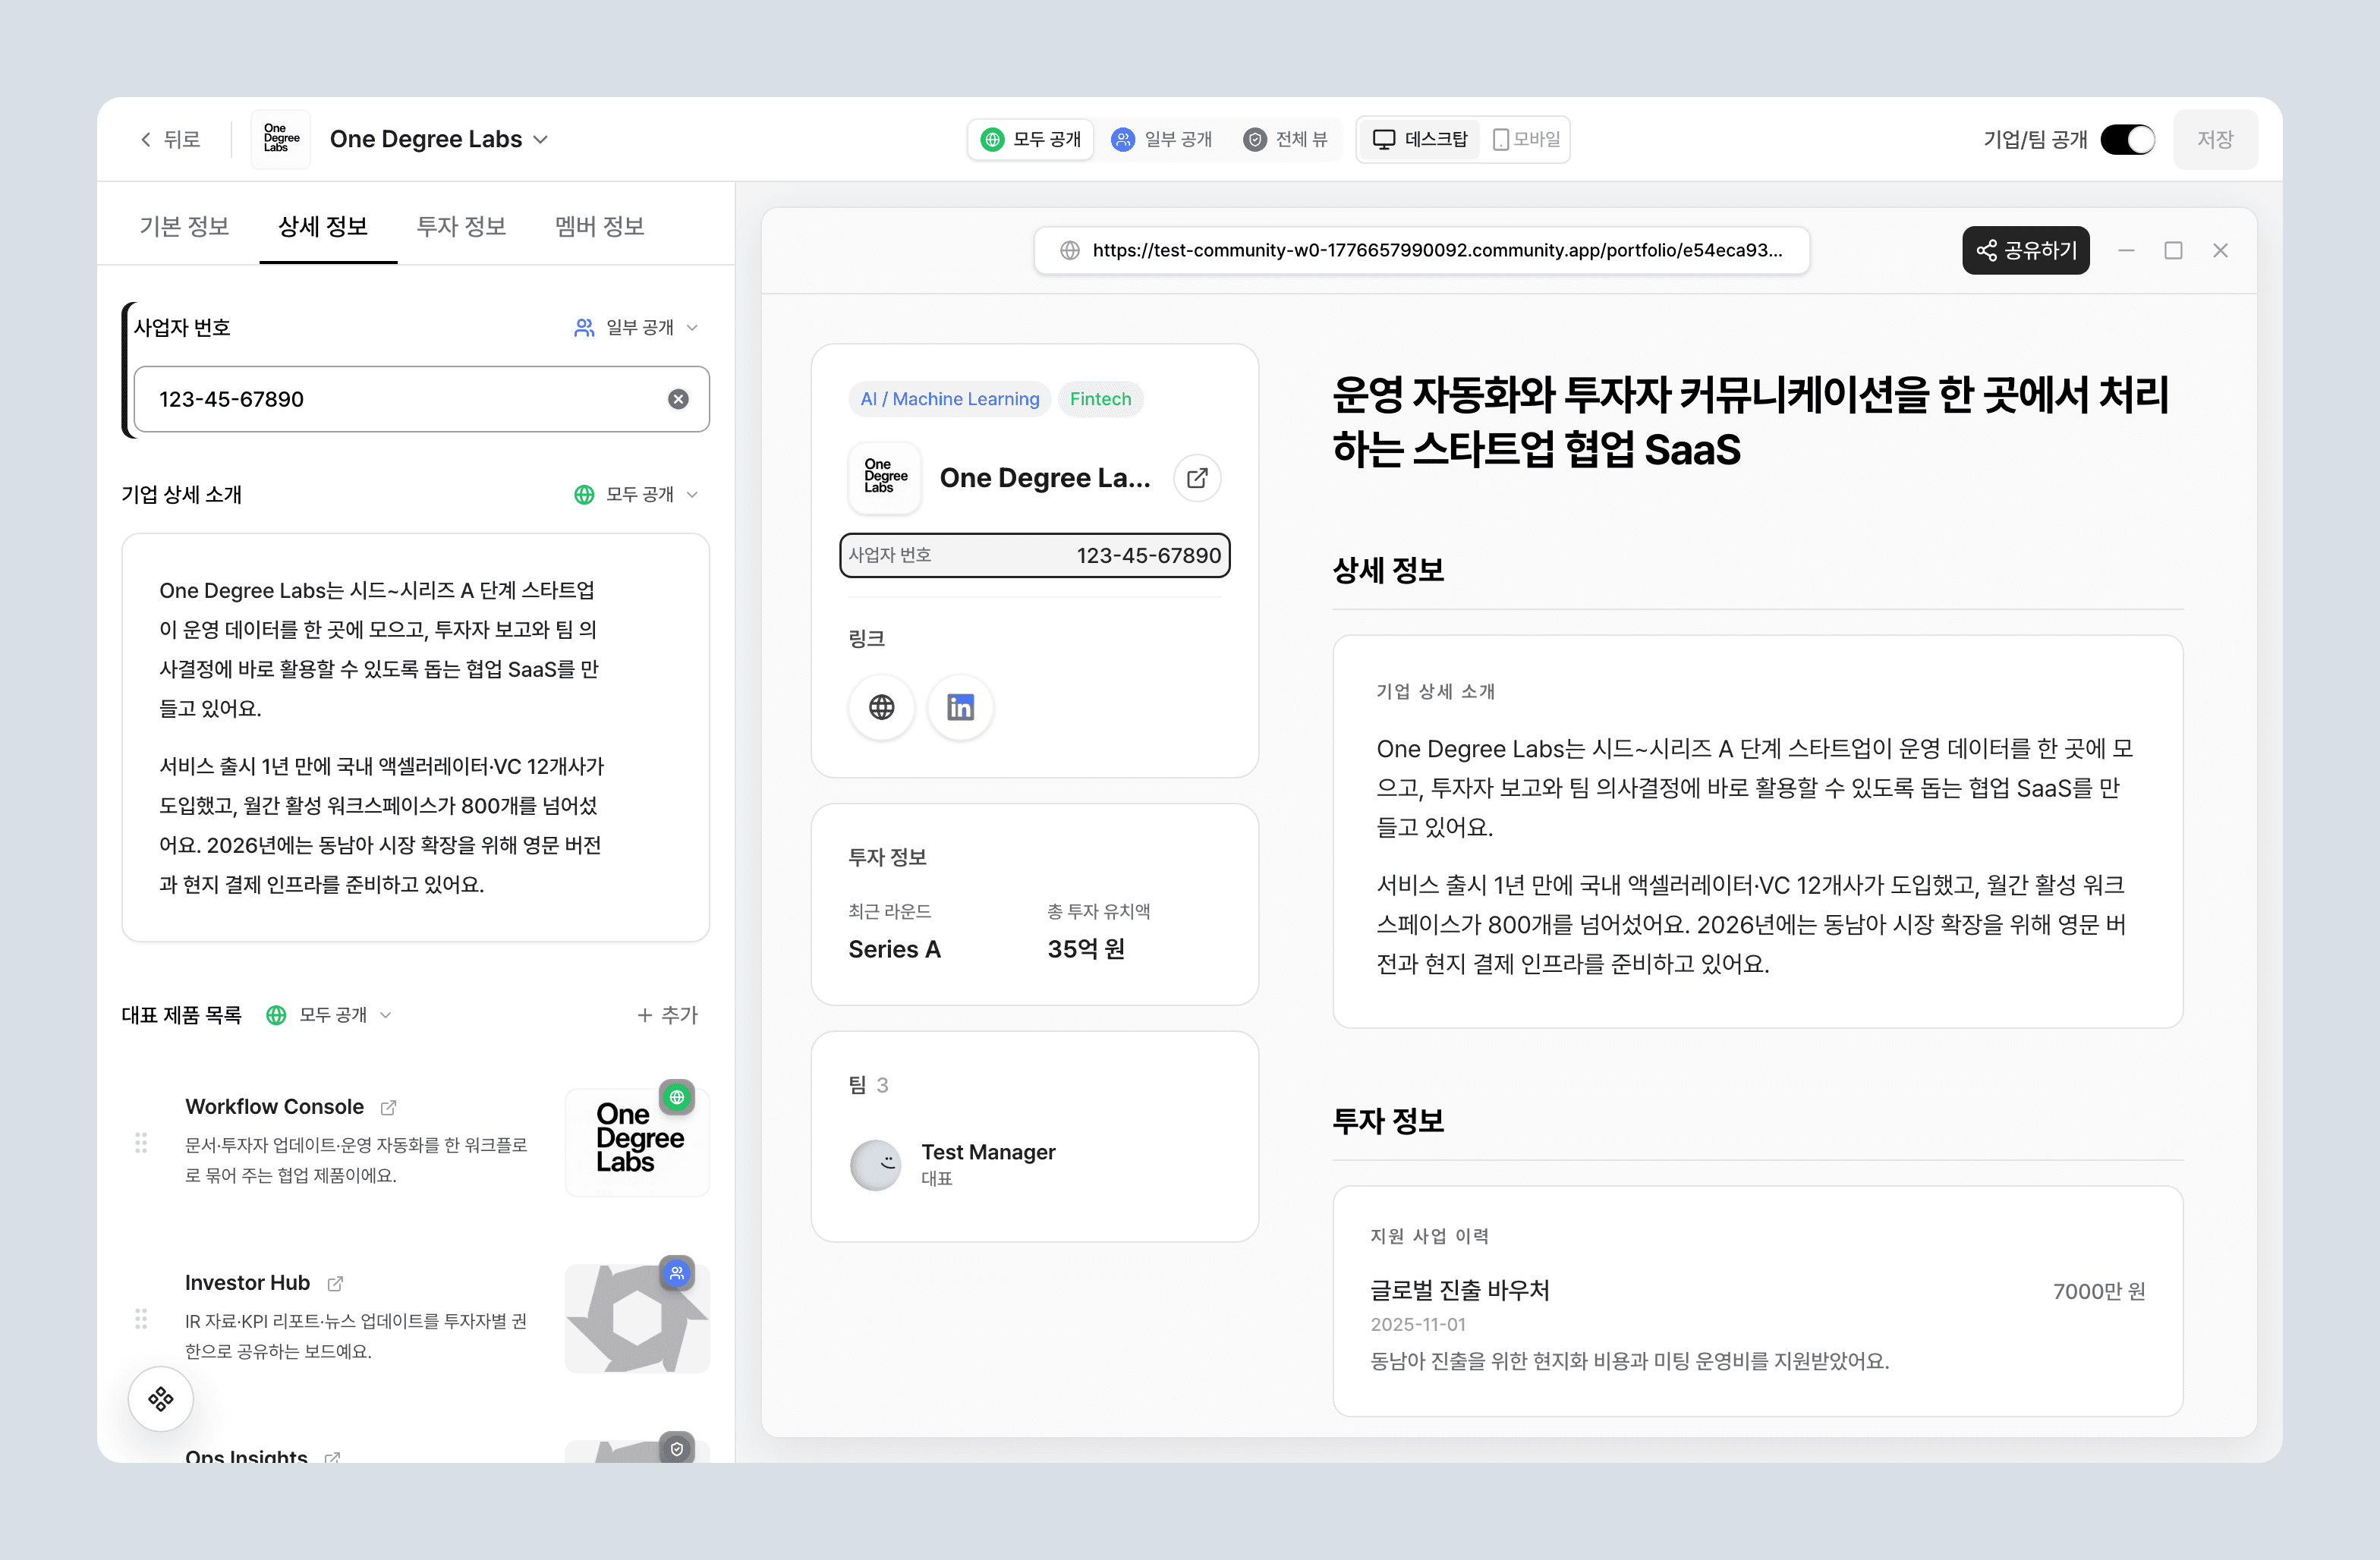Click blue partial-visibility badge on Investor Hub
Viewport: 2380px width, 1560px height.
point(677,1273)
